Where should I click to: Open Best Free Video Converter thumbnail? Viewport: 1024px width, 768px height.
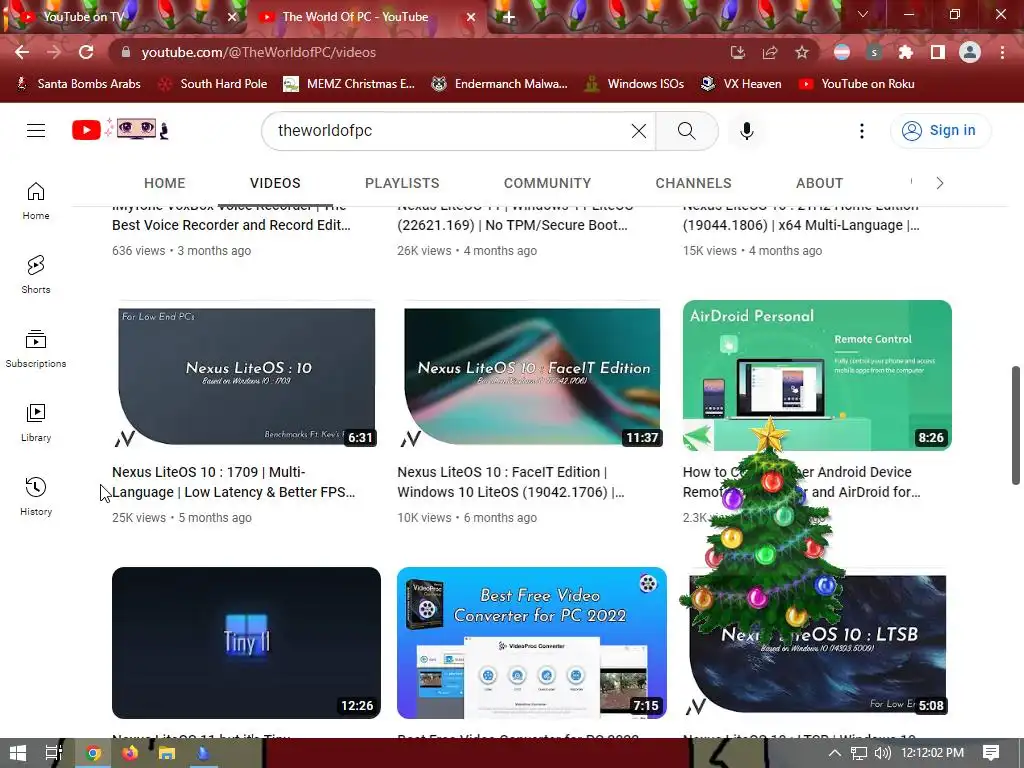pyautogui.click(x=532, y=643)
